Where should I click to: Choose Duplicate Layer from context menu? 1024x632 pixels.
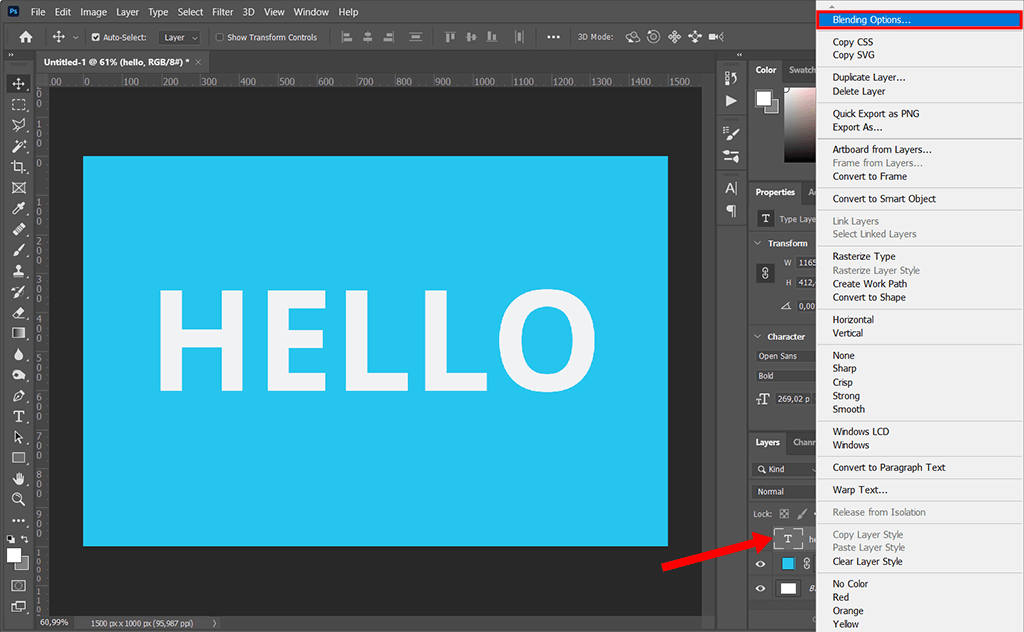tap(869, 77)
